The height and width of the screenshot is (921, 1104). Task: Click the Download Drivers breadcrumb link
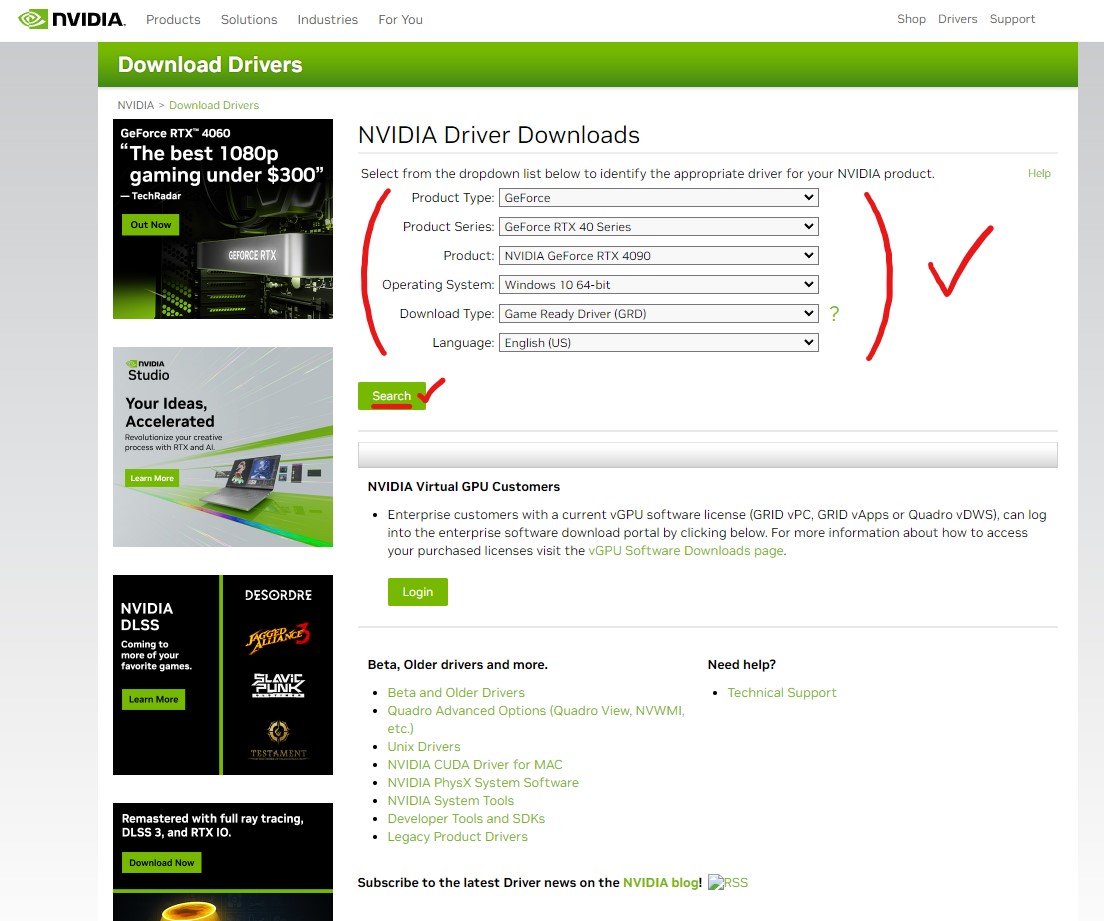(214, 105)
